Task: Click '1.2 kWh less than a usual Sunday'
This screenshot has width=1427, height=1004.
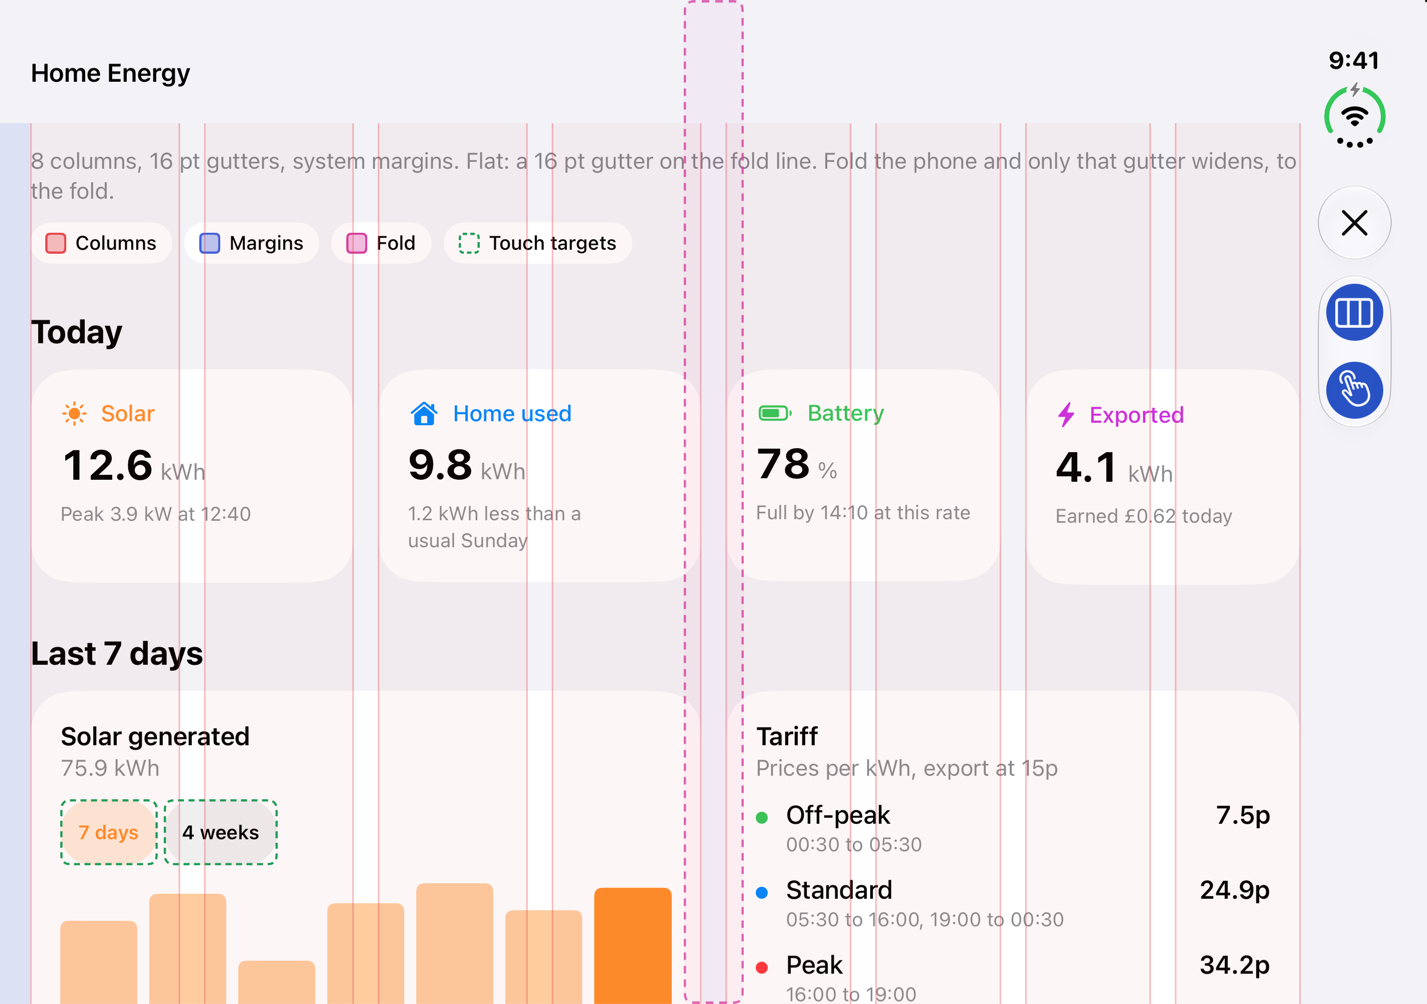Action: (x=494, y=527)
